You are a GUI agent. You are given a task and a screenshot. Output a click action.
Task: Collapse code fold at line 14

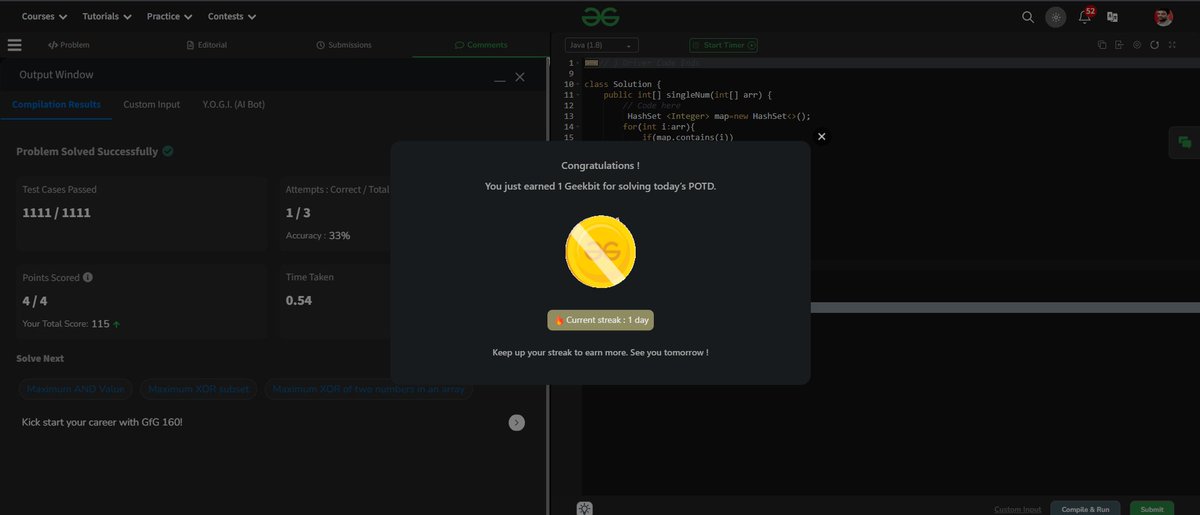click(578, 127)
